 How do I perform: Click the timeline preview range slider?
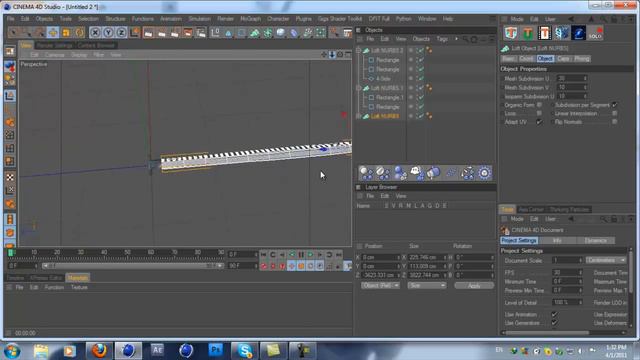click(x=133, y=266)
